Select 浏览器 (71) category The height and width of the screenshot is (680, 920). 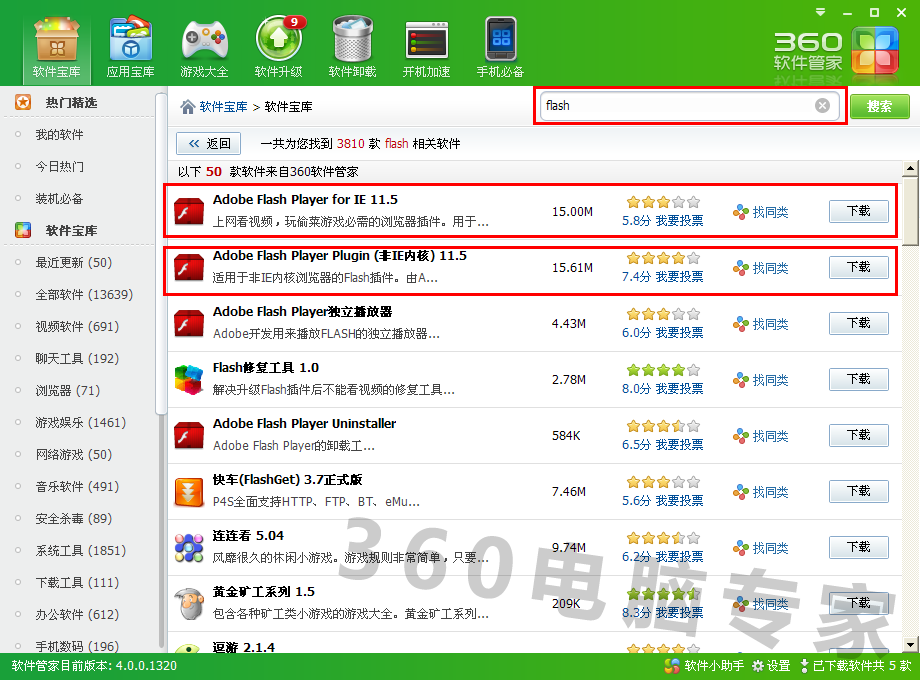click(x=67, y=390)
